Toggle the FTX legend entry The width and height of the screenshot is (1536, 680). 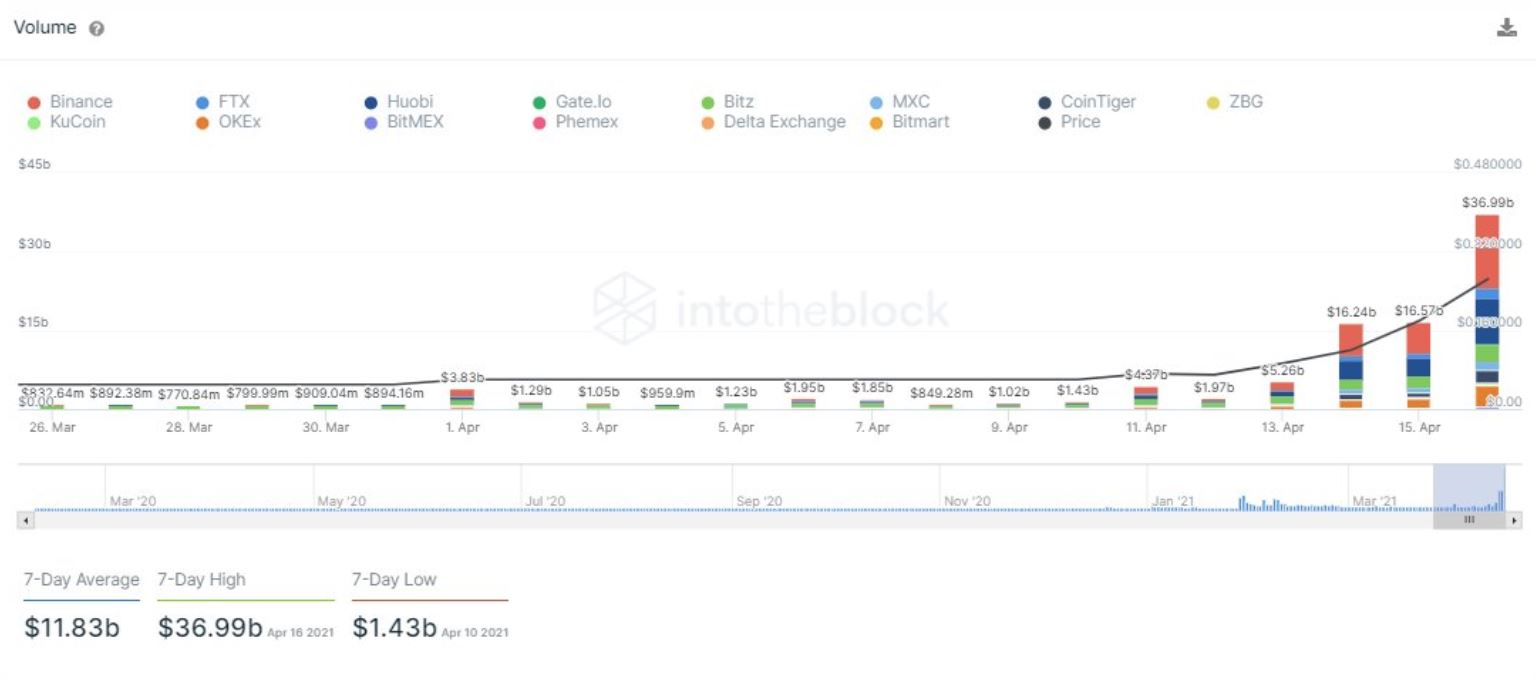(x=223, y=102)
